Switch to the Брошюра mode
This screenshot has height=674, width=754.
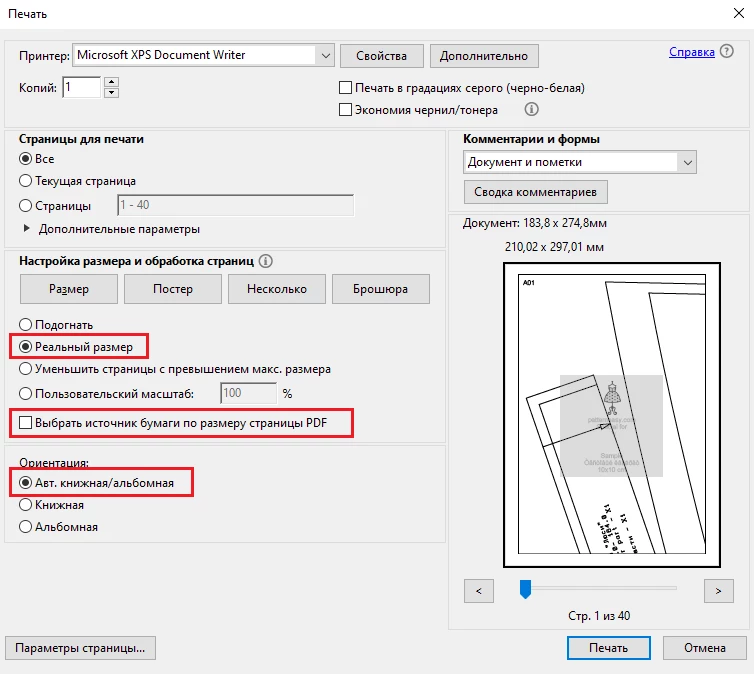380,289
